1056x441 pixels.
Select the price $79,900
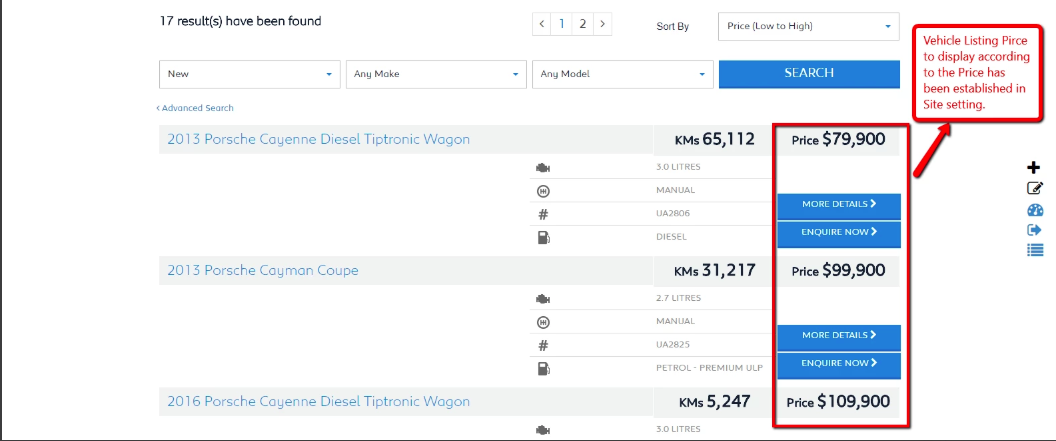[853, 139]
